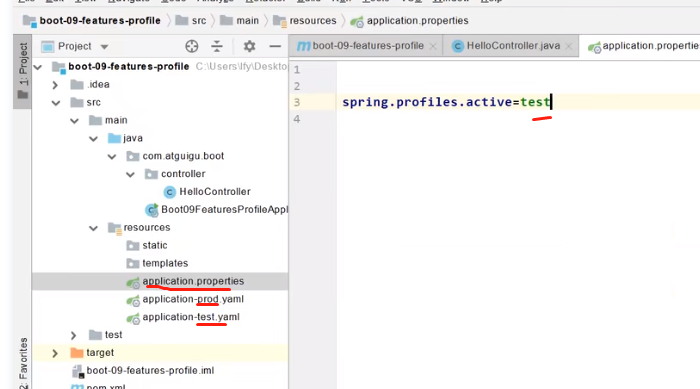Select the .idea folder in tree

(x=98, y=84)
